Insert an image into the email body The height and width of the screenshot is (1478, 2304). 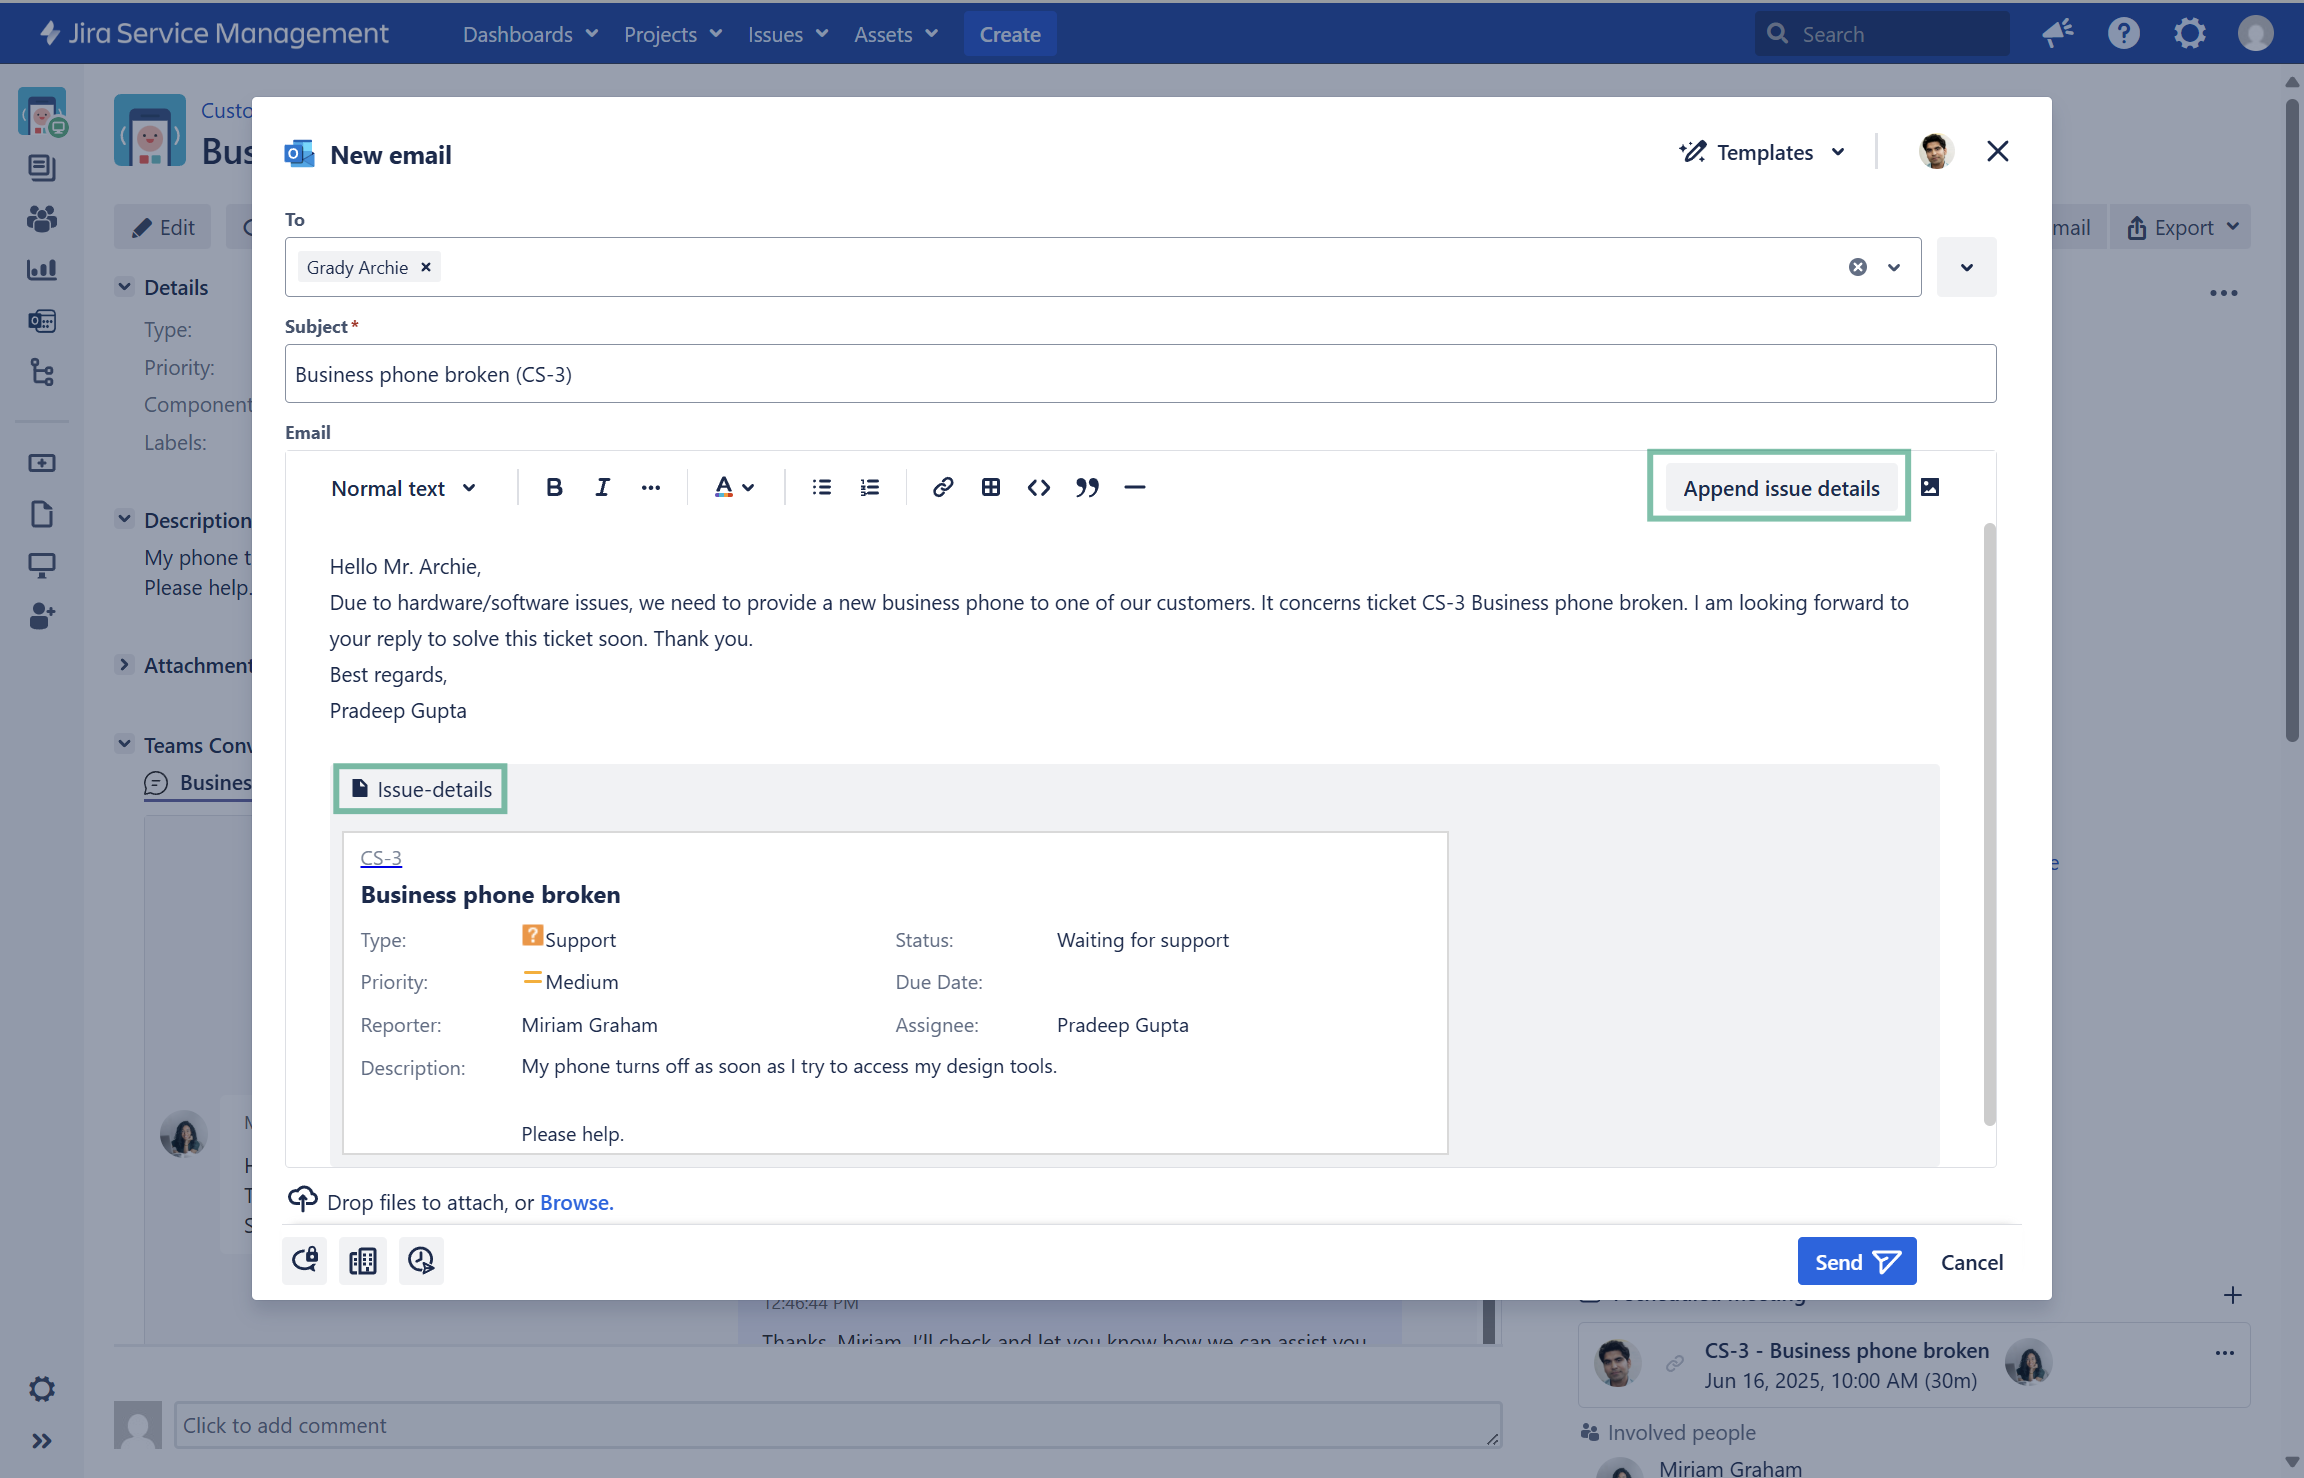(x=1930, y=487)
